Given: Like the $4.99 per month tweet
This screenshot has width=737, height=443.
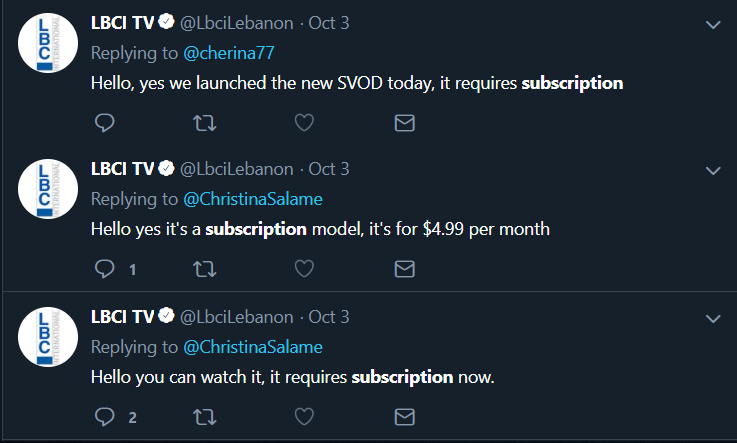Looking at the screenshot, I should pos(305,269).
